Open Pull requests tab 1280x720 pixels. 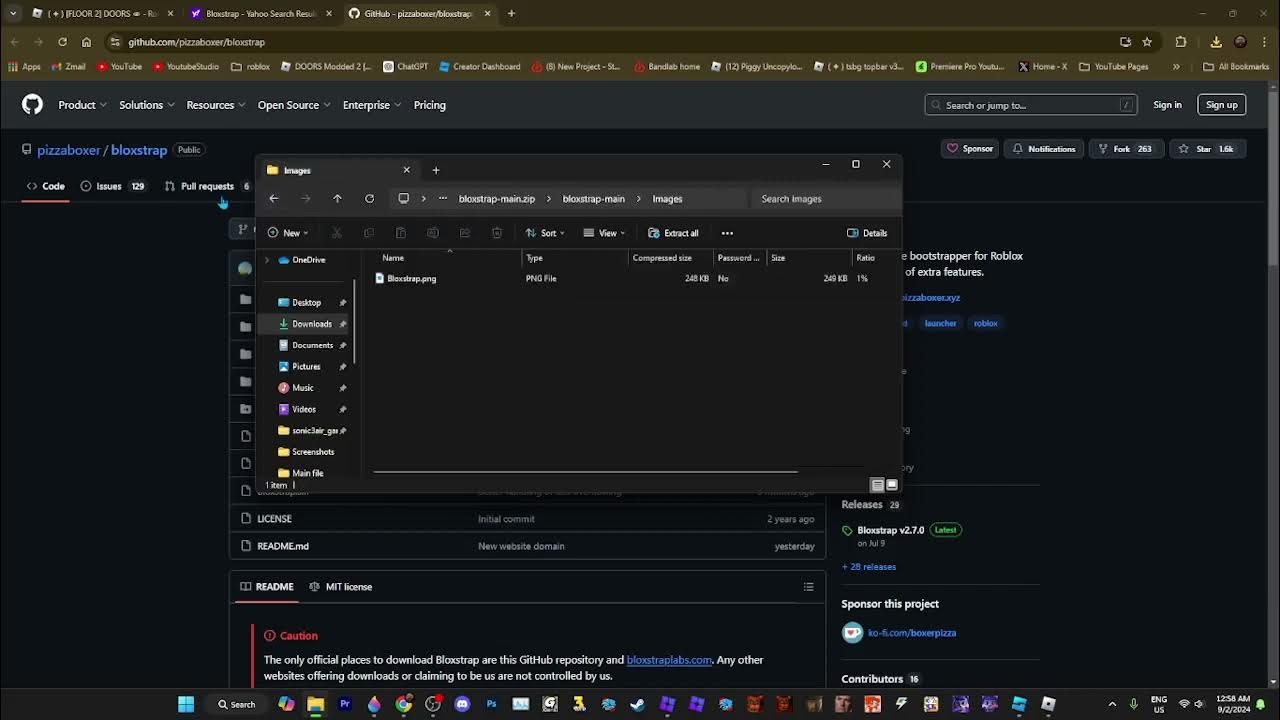pyautogui.click(x=207, y=186)
